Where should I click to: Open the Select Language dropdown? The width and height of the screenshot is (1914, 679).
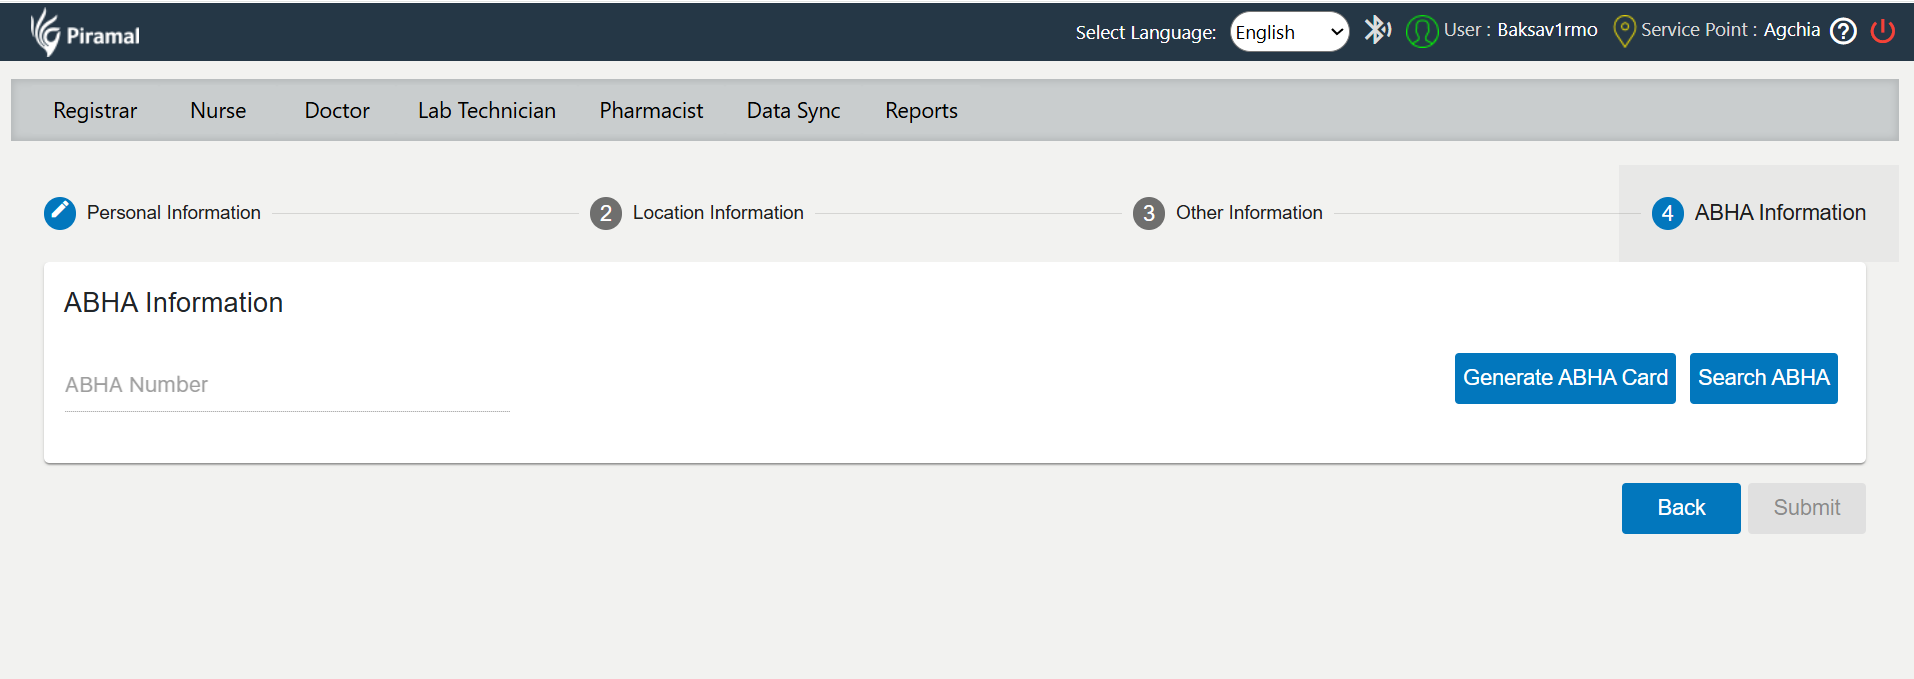coord(1288,32)
